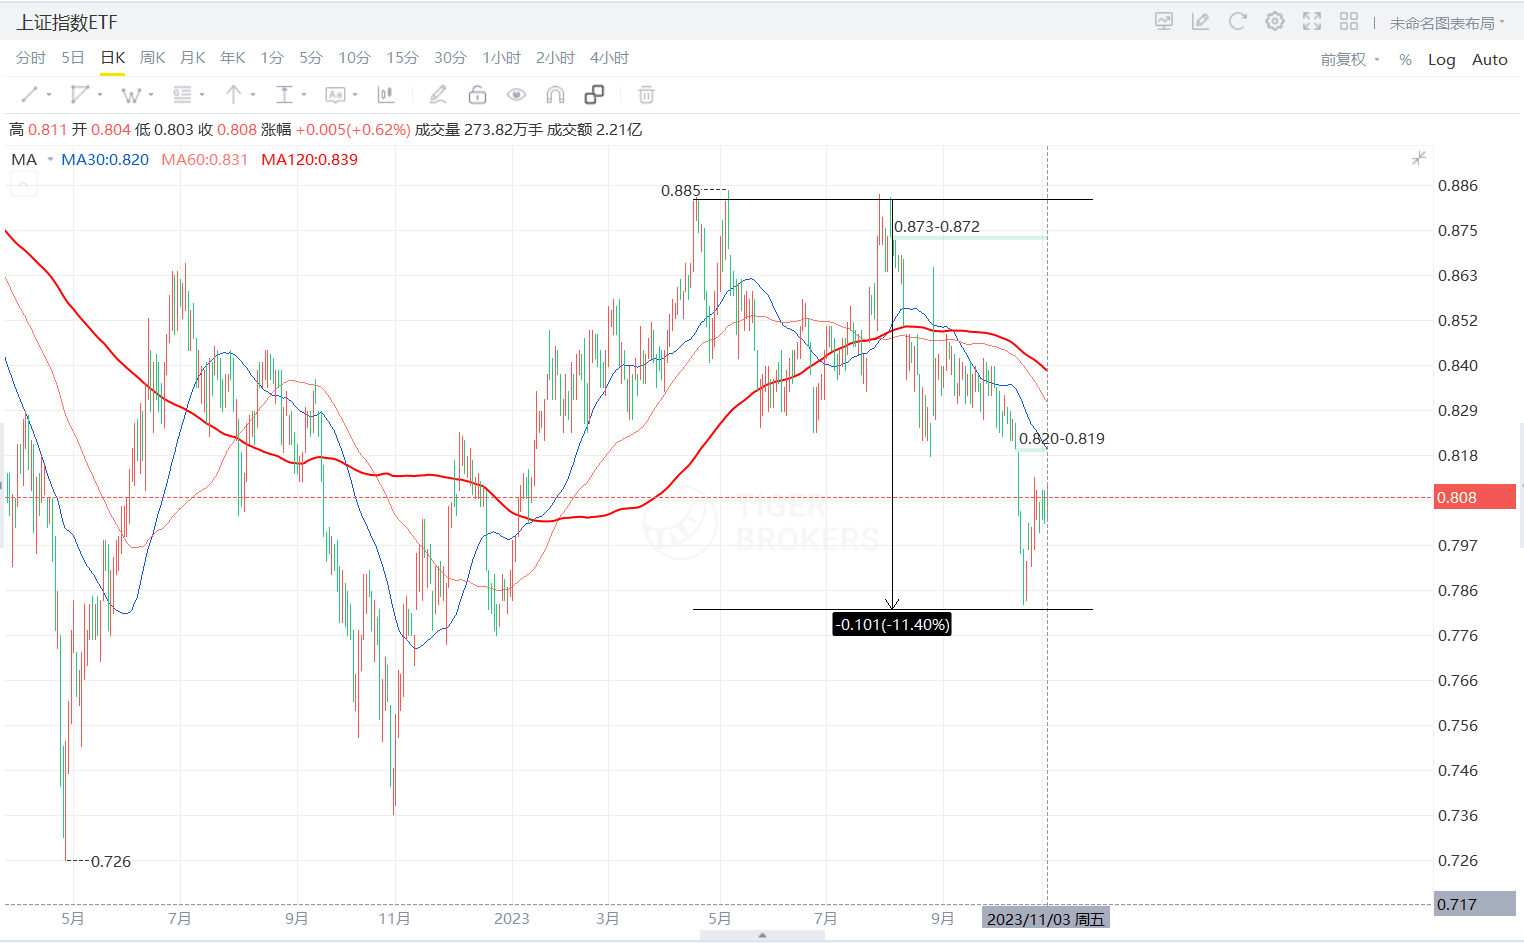Click the MA30:0.820 indicator label
This screenshot has height=943, width=1524.
tap(105, 160)
